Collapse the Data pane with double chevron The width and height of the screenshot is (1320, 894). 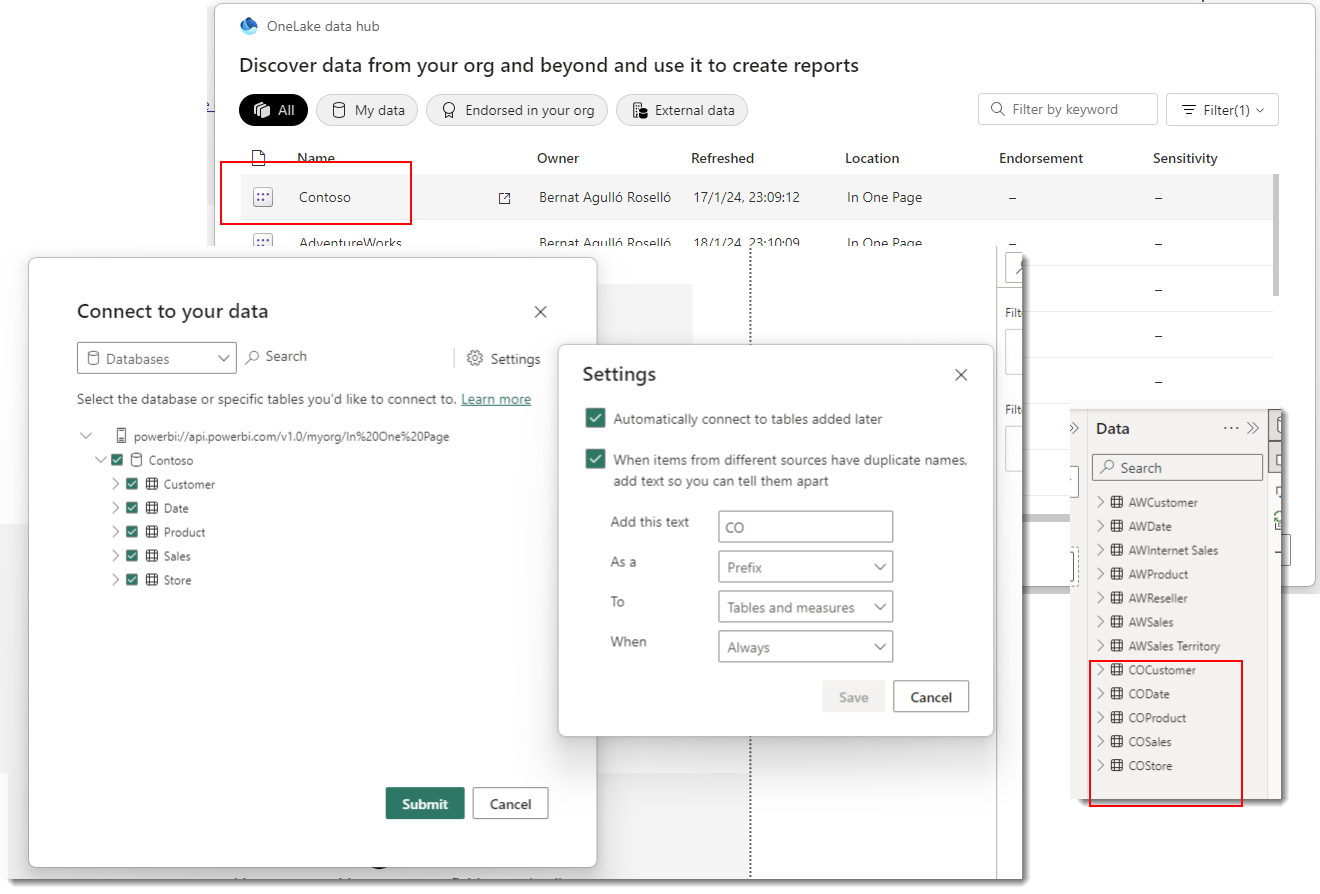[x=1253, y=428]
